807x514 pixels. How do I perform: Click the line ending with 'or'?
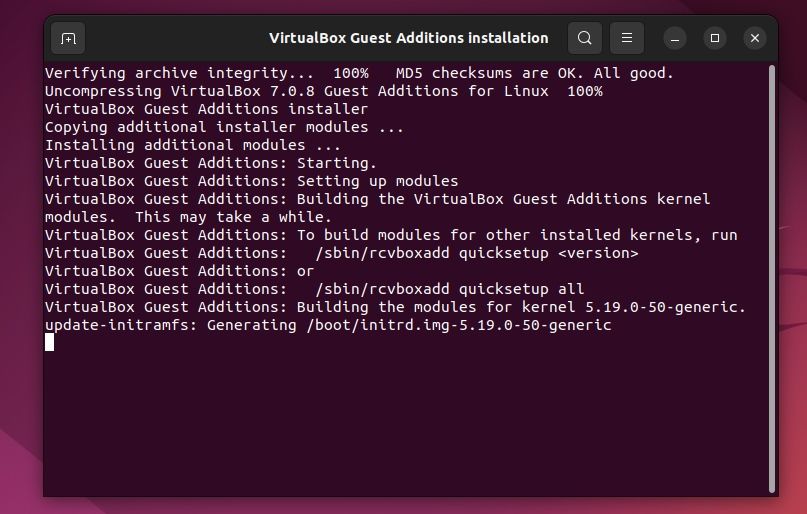180,271
